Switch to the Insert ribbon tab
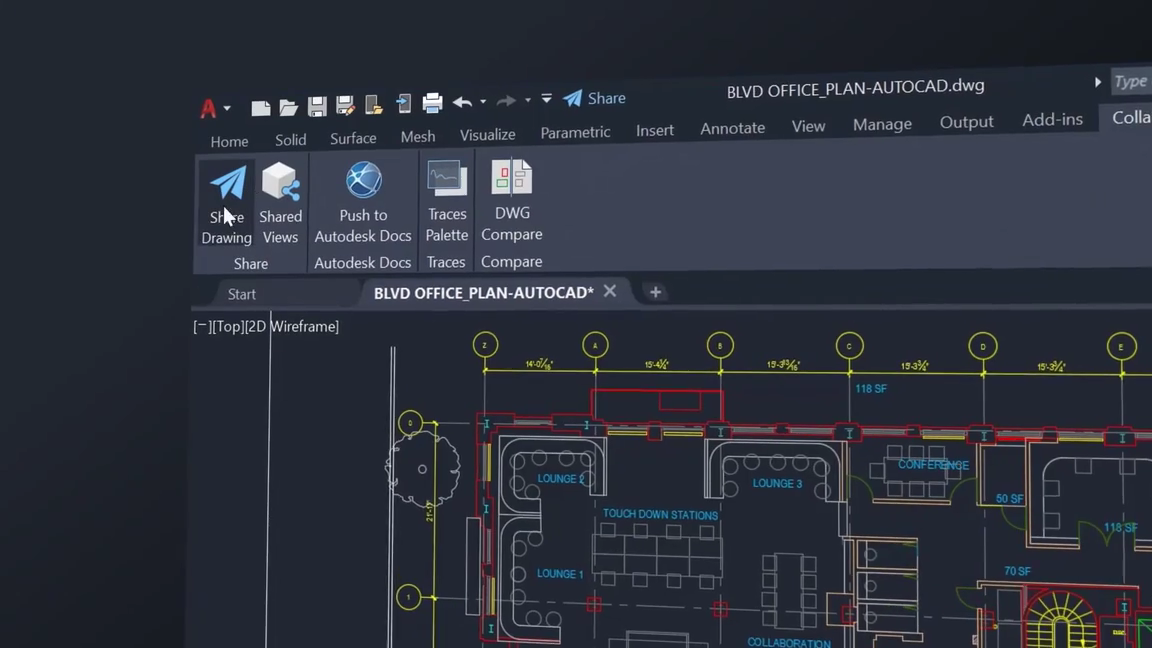Viewport: 1152px width, 648px height. (655, 130)
